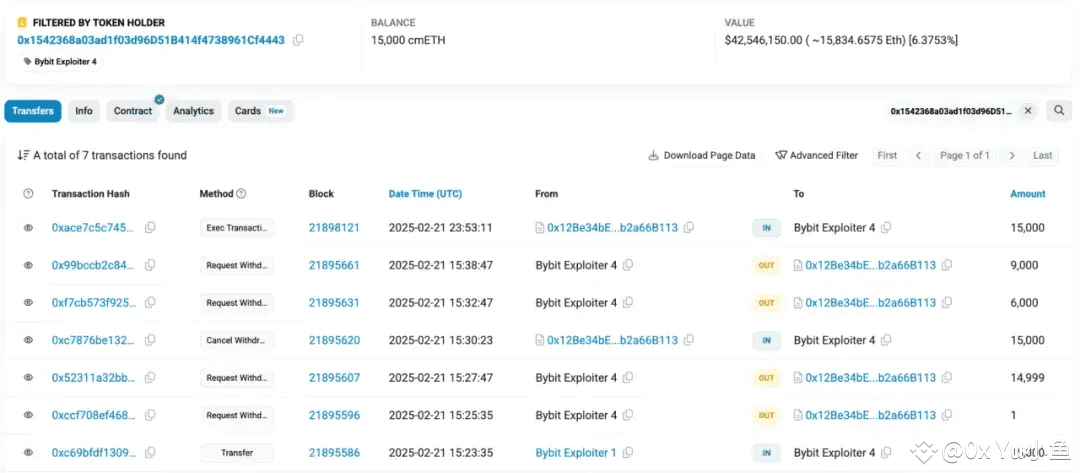Viewport: 1080px width, 473px height.
Task: Copy the token holder address
Action: click(x=298, y=40)
